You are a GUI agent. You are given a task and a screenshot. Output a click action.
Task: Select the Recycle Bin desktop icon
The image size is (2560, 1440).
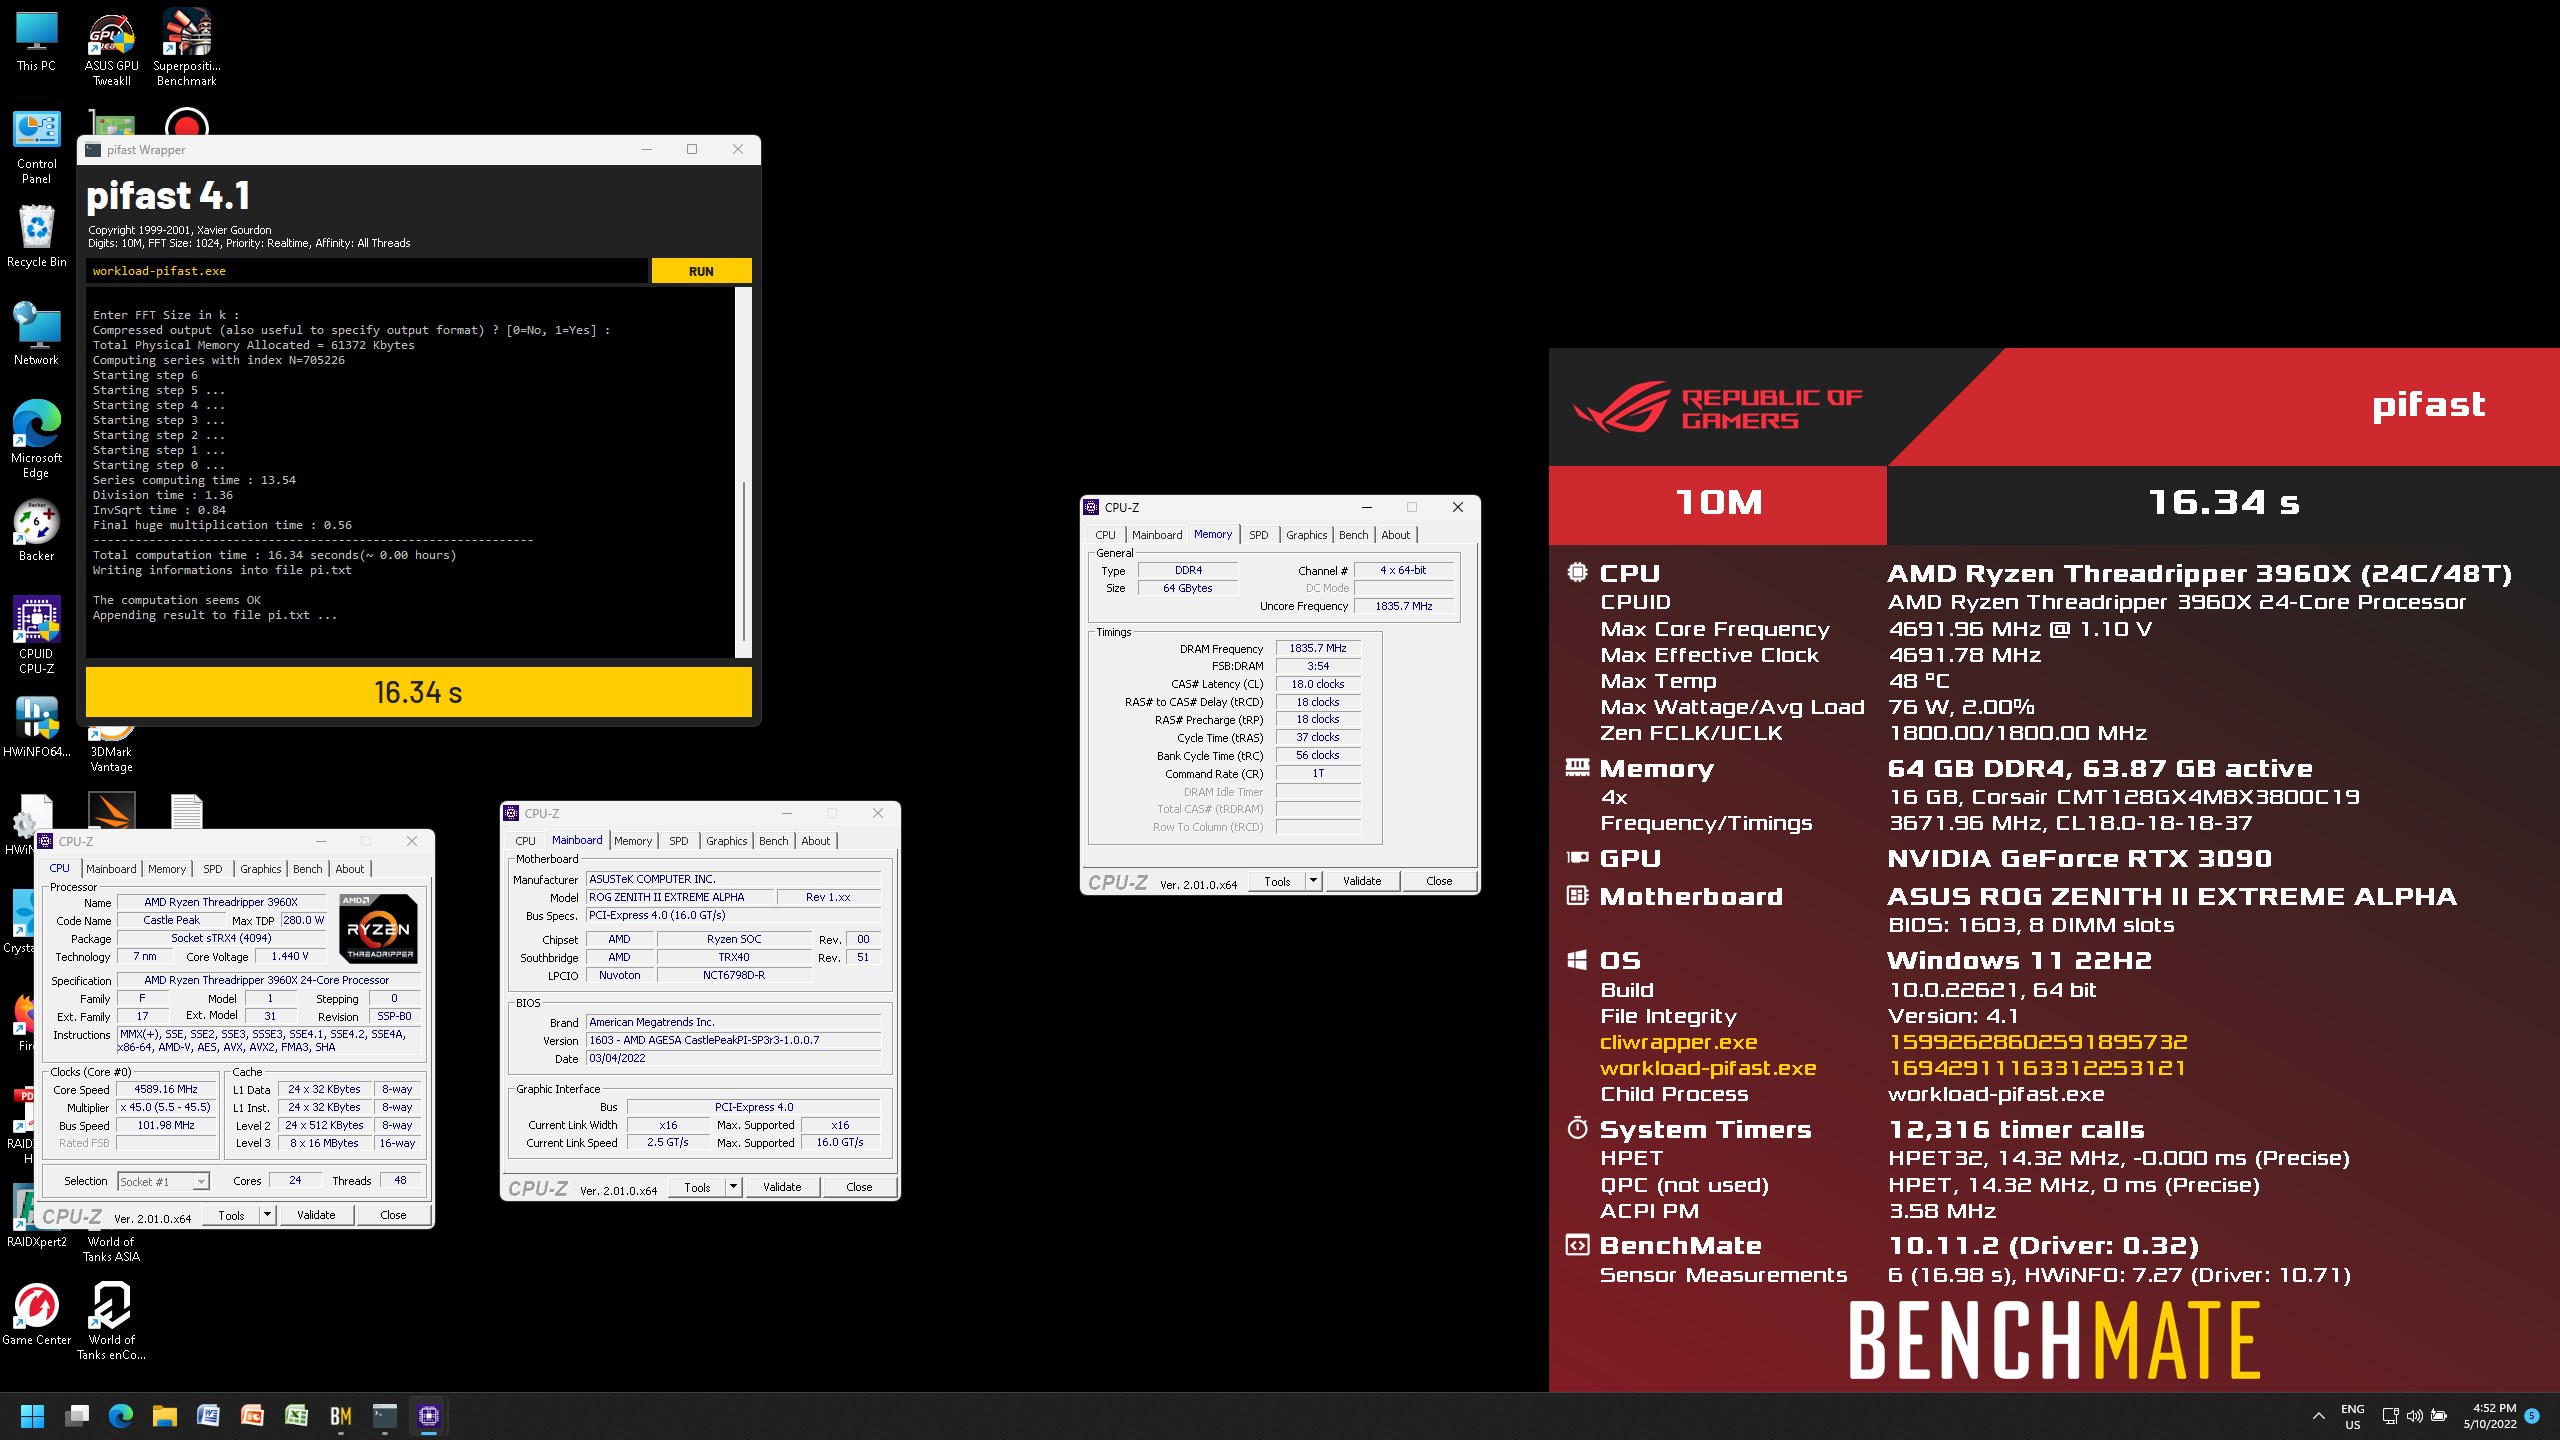pyautogui.click(x=36, y=238)
